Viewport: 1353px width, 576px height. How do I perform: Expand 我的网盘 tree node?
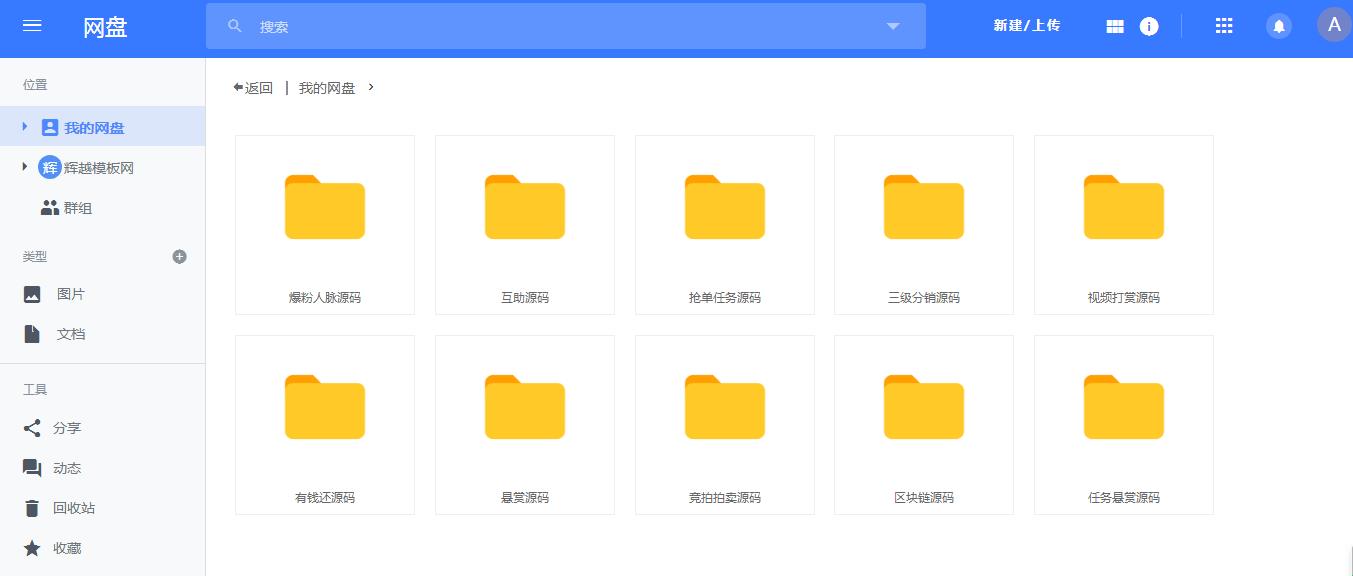tap(25, 127)
